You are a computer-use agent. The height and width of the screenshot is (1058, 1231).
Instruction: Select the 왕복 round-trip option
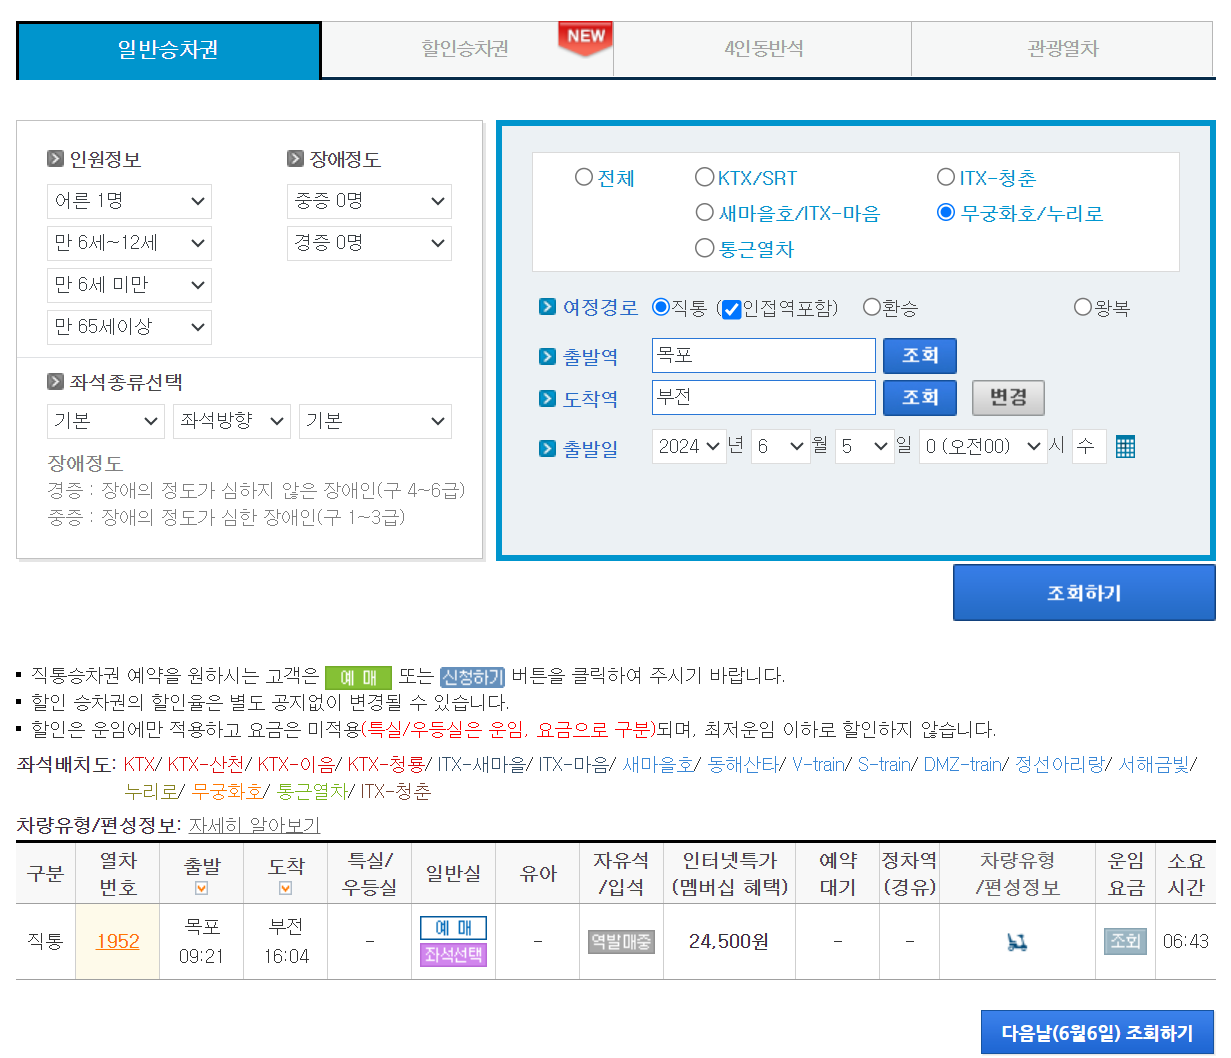pyautogui.click(x=1081, y=308)
